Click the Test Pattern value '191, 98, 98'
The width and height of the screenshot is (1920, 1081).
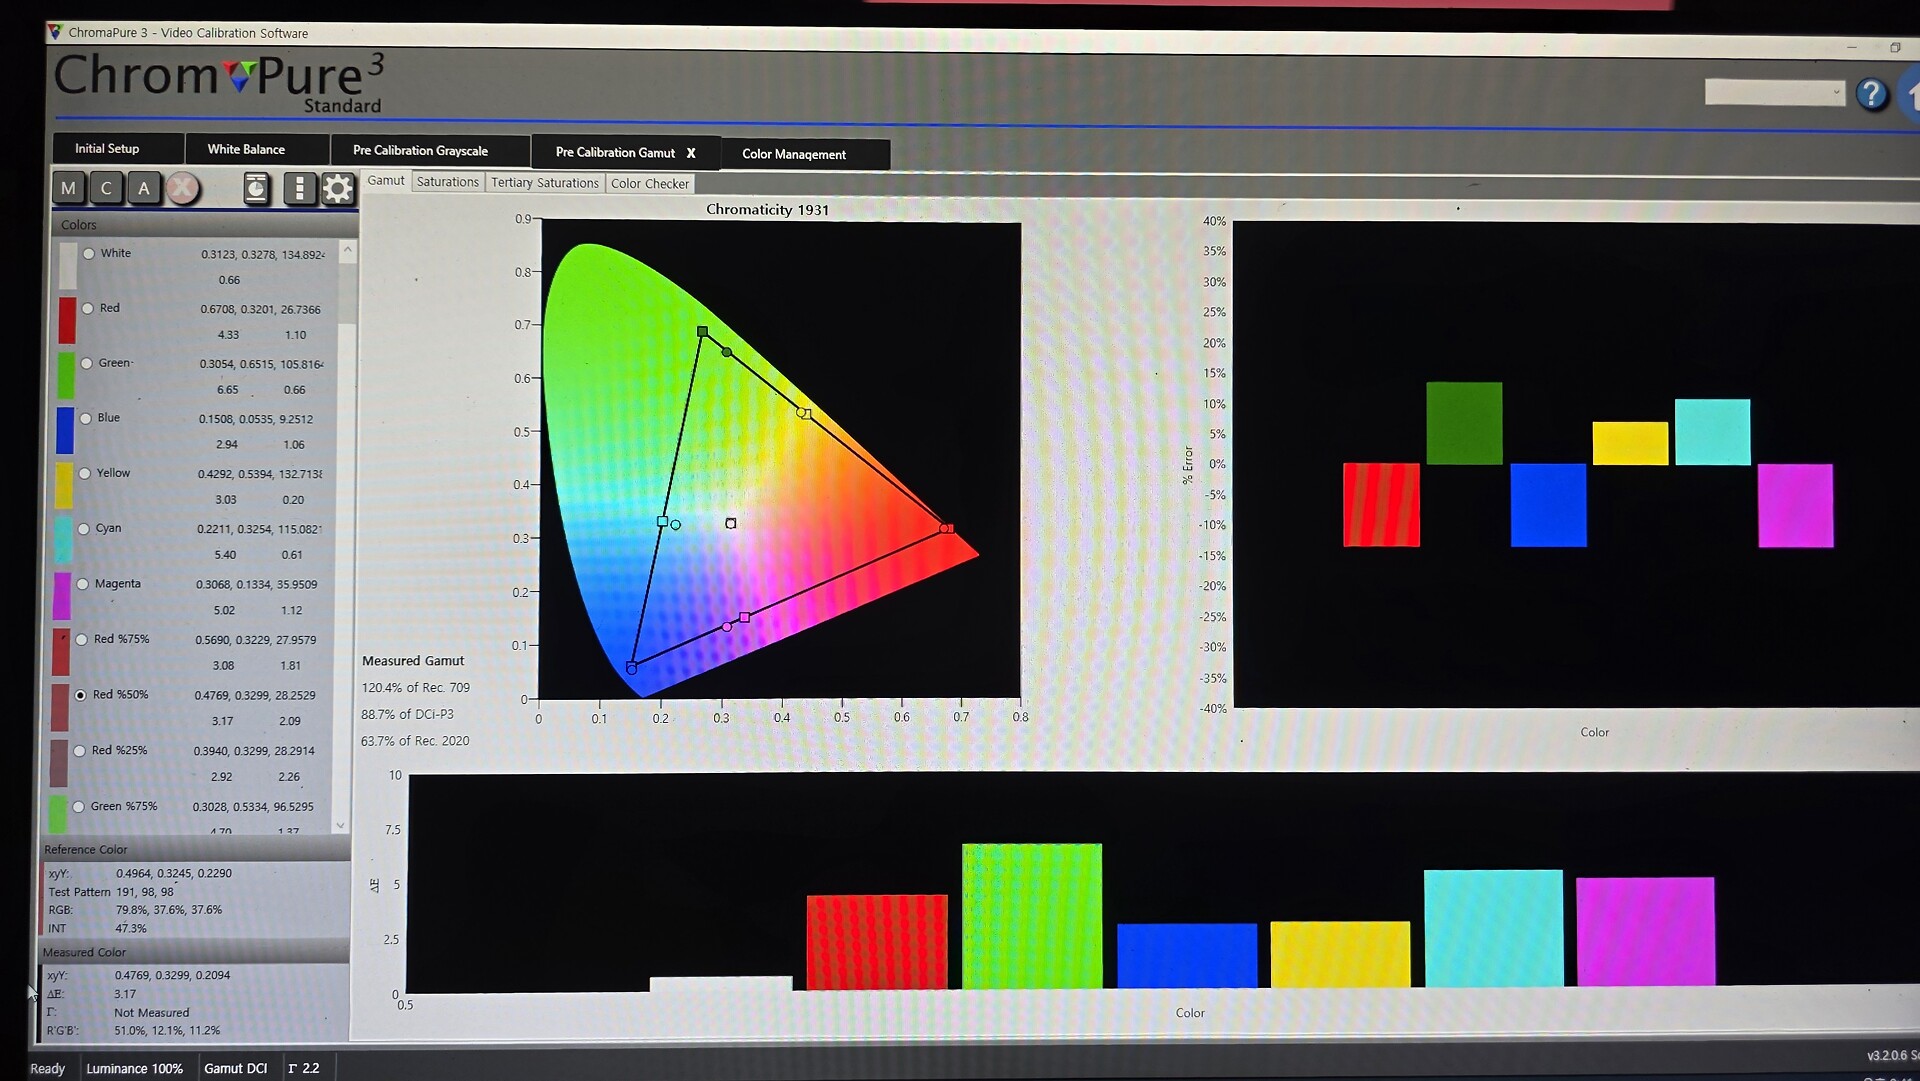point(145,892)
